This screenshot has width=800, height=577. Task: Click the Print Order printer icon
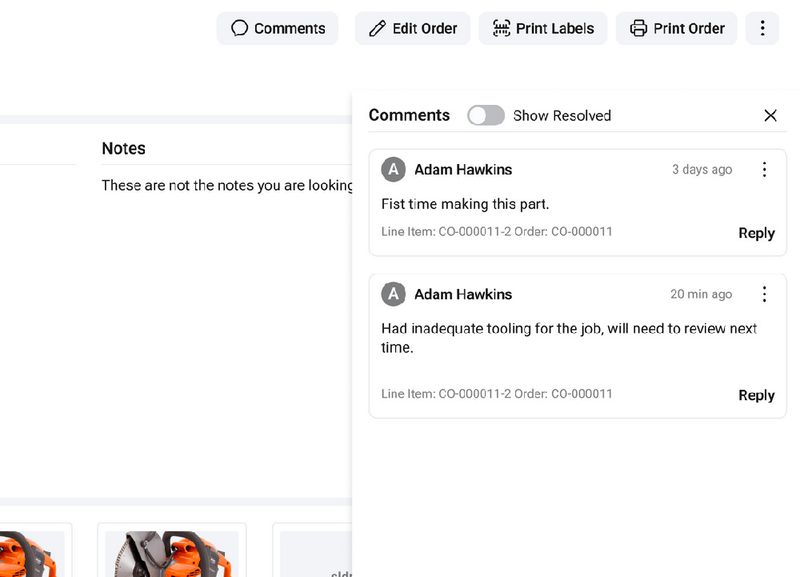[x=638, y=28]
